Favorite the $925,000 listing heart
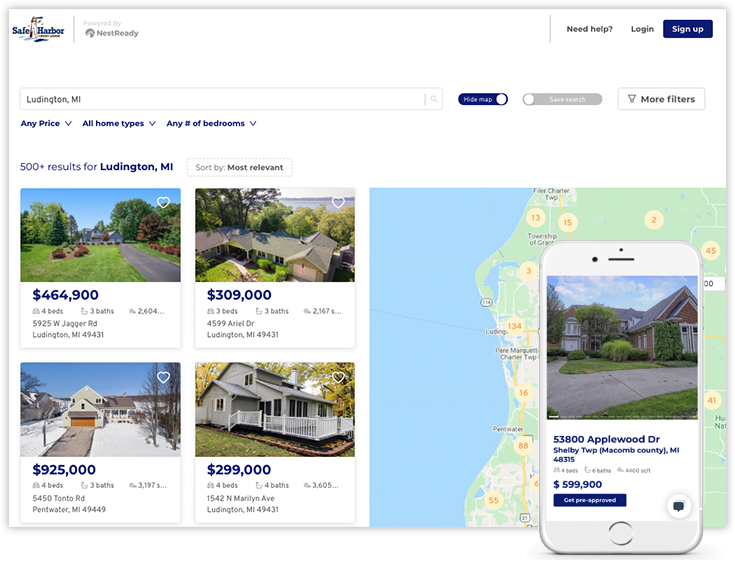735x562 pixels. pyautogui.click(x=163, y=377)
